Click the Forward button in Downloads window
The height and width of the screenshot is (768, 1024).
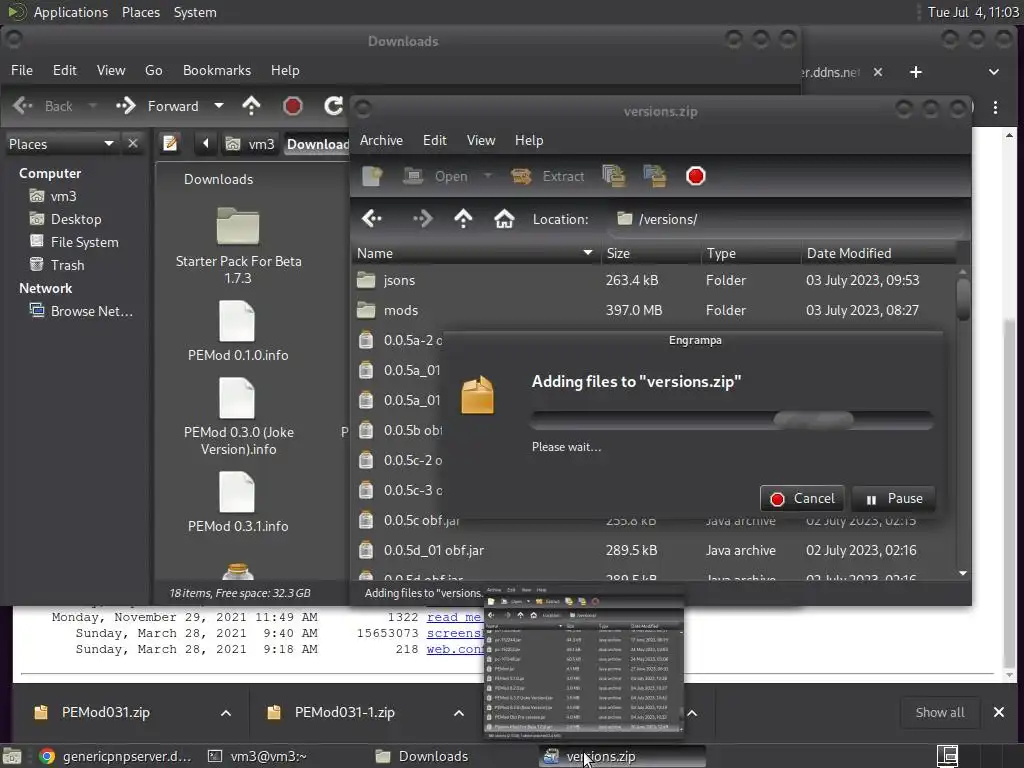[157, 106]
